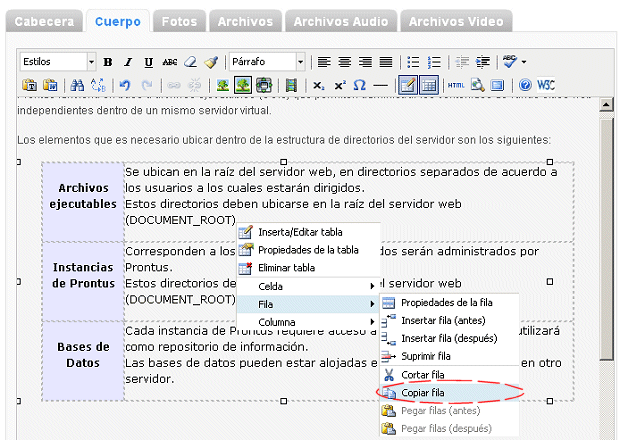Switch to the Cabecera tab
Viewport: 620px width, 440px height.
tap(44, 21)
